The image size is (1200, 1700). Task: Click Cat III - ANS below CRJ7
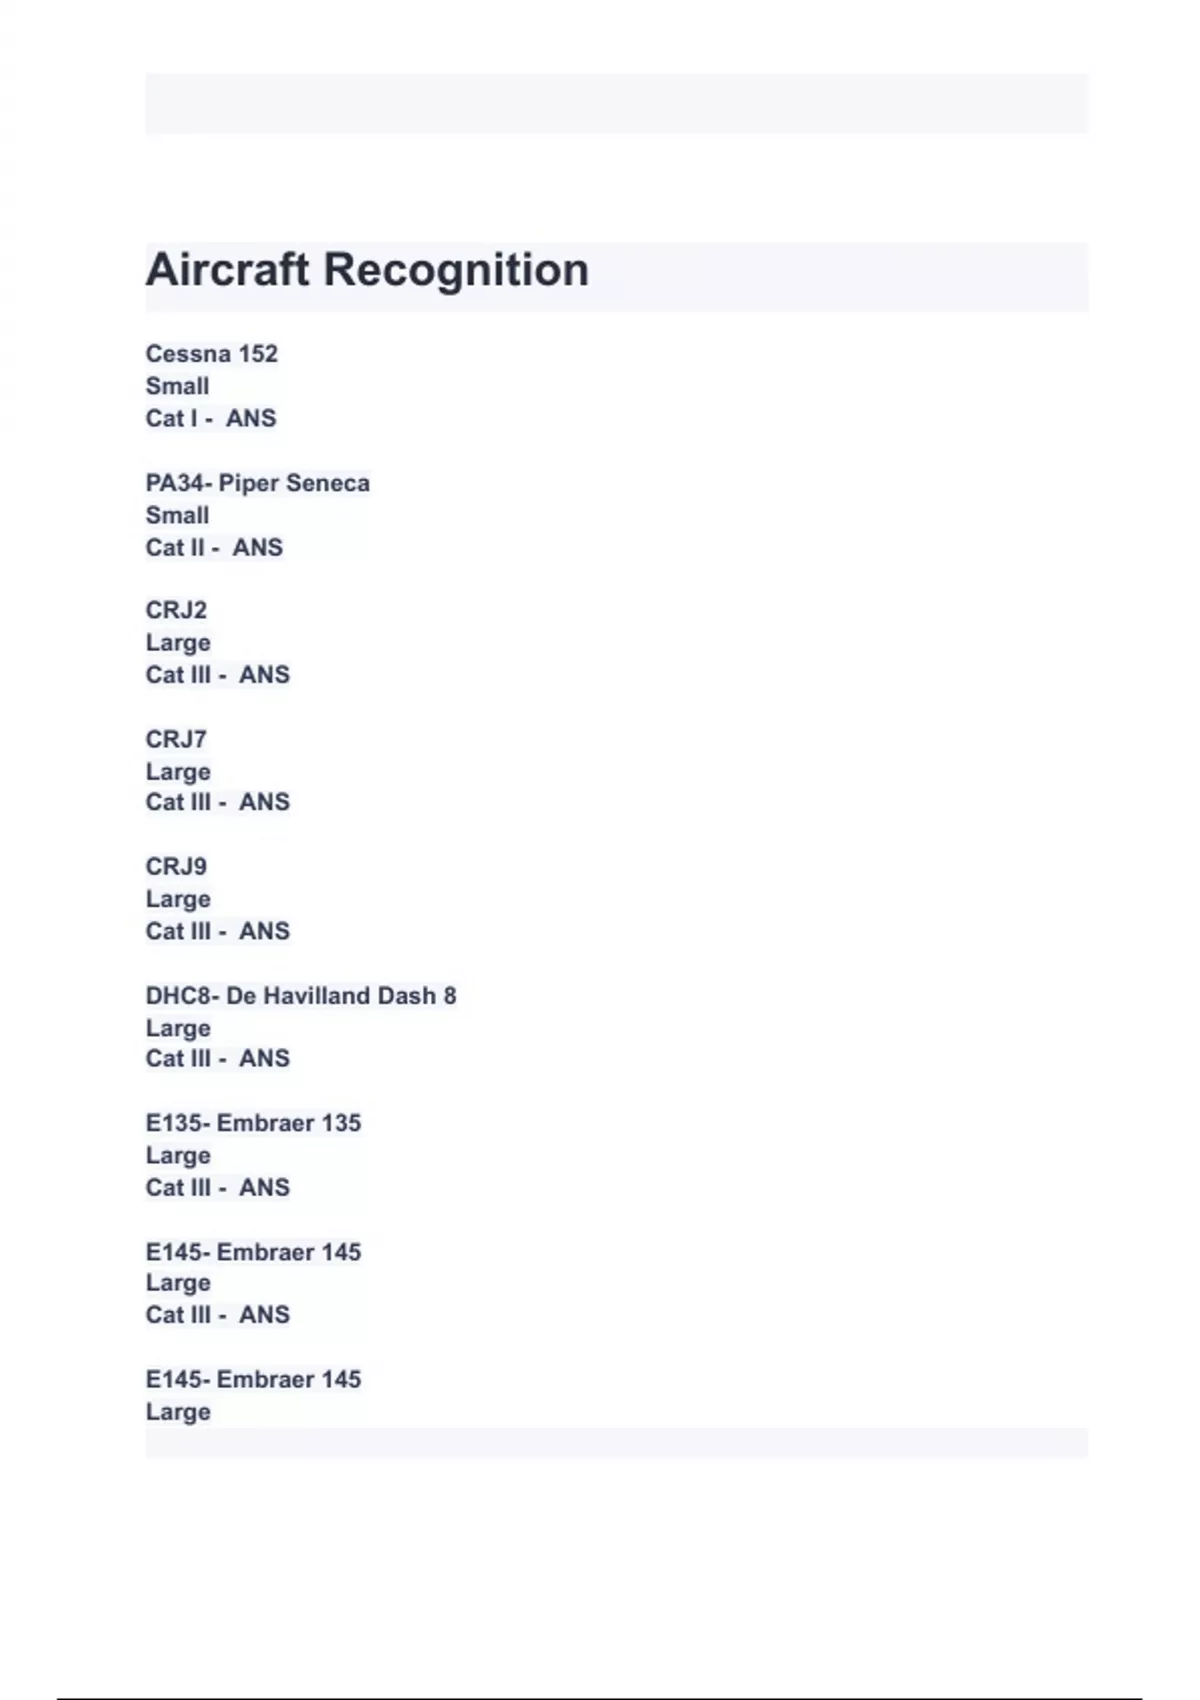click(217, 802)
